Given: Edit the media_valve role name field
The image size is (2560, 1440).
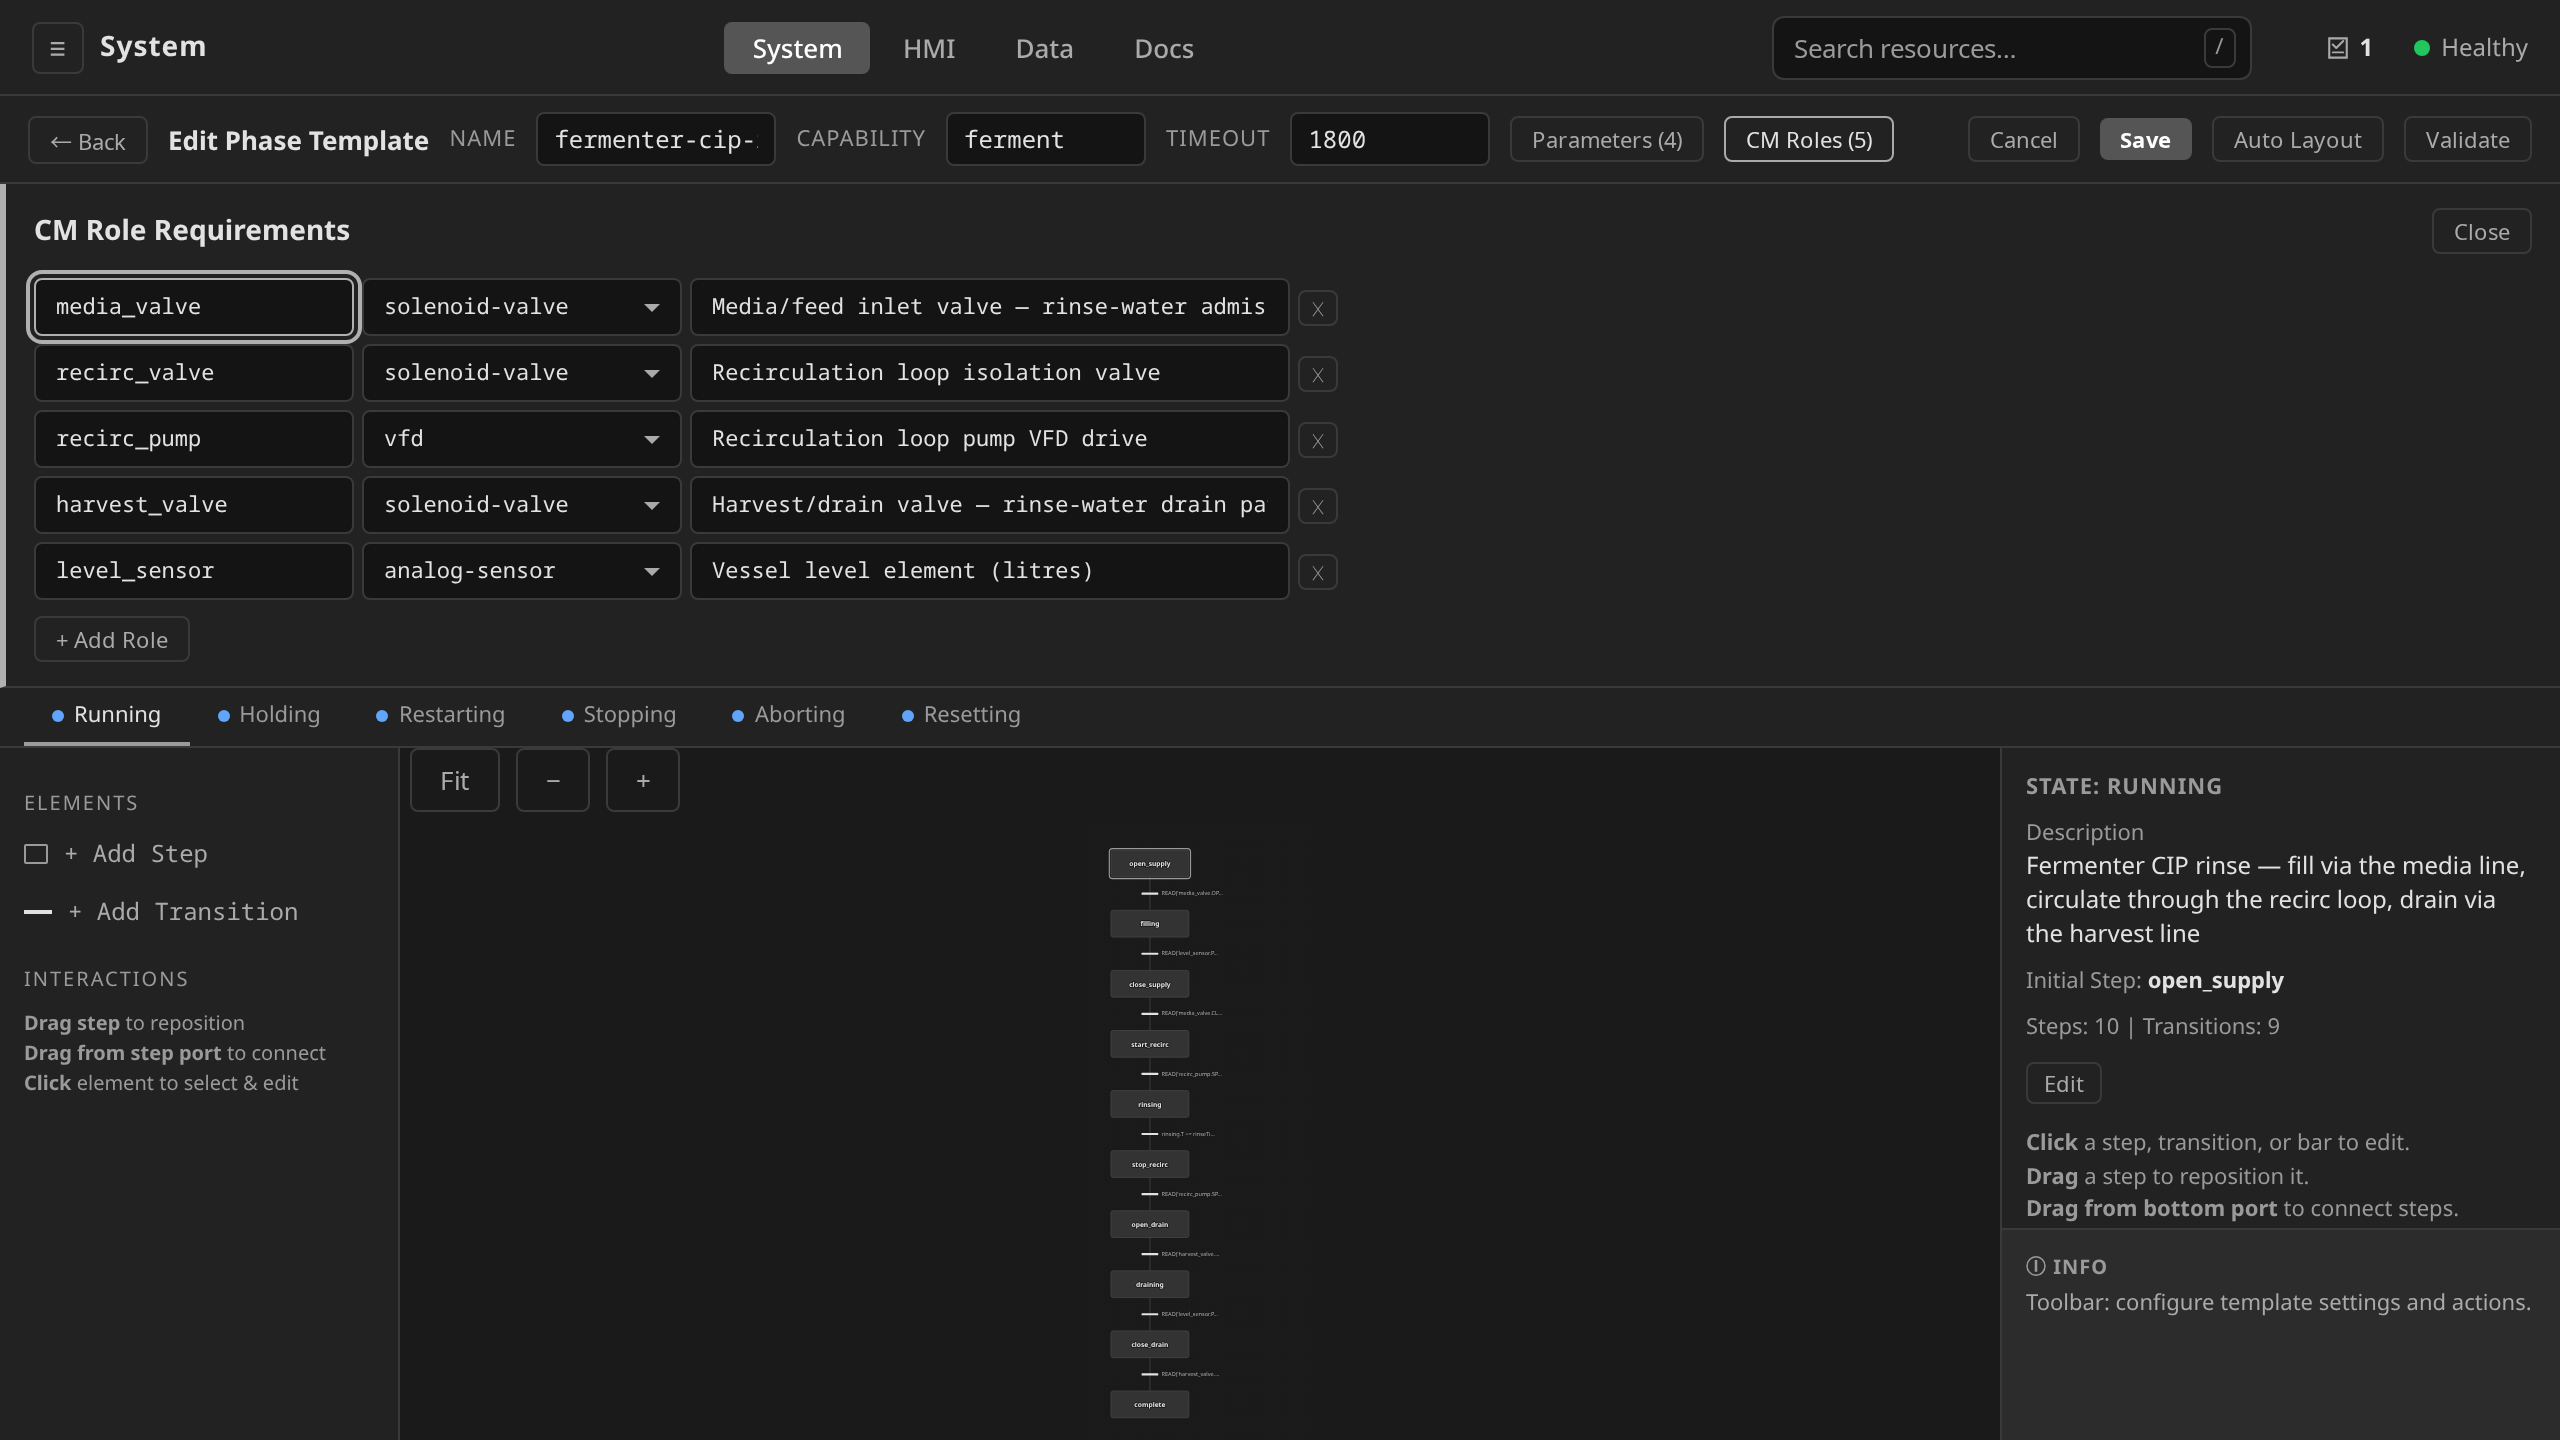Looking at the screenshot, I should 194,307.
